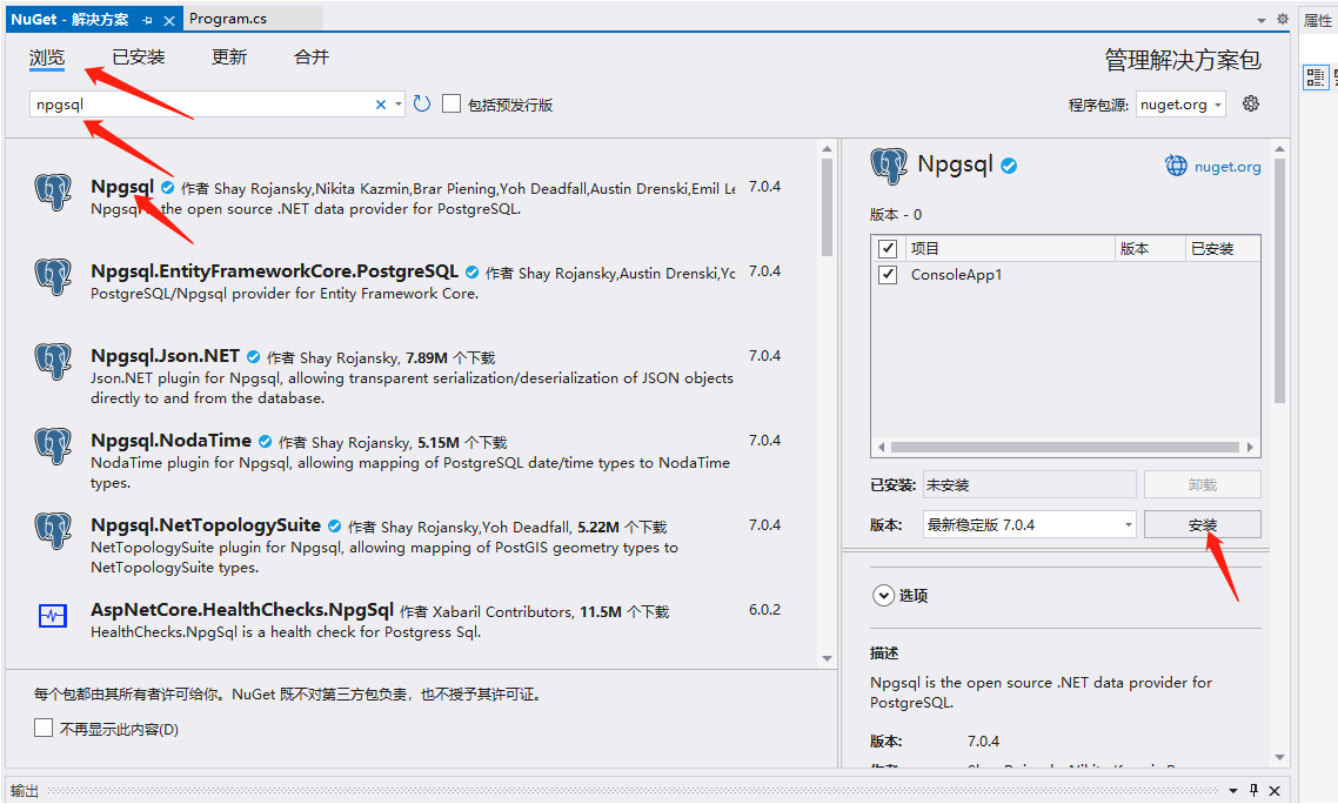This screenshot has width=1338, height=804.
Task: Select the AspNetCore.HealthChecks.NpgSql package icon
Action: pos(53,616)
